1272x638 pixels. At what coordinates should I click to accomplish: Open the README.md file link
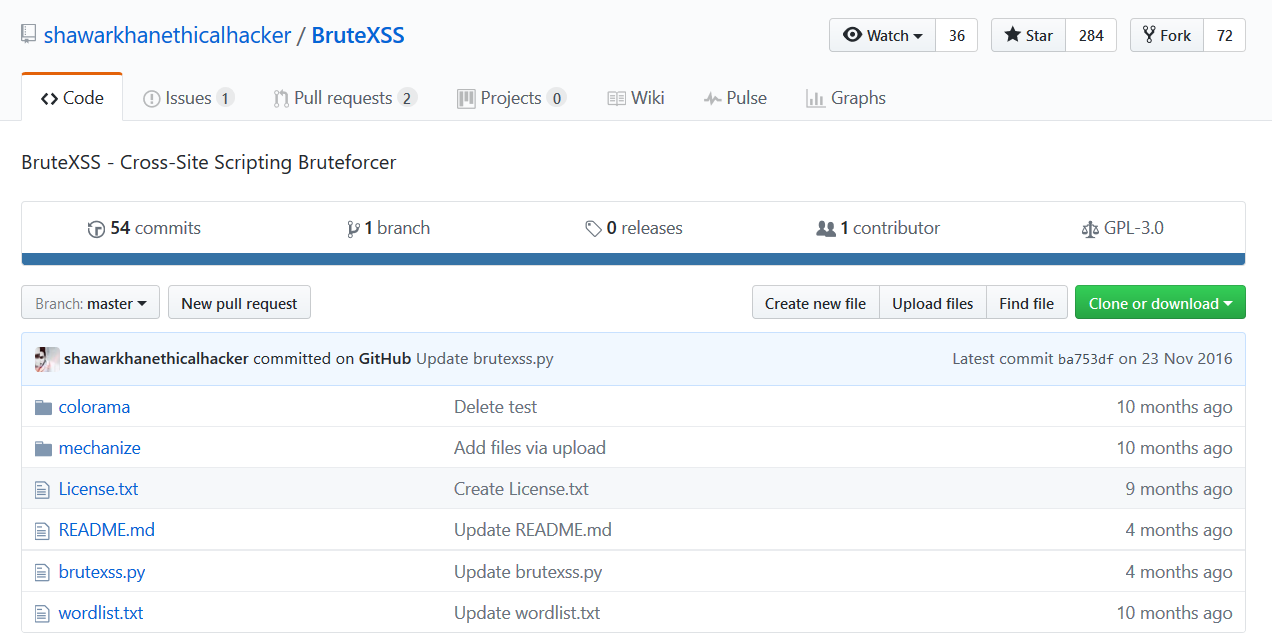point(106,530)
